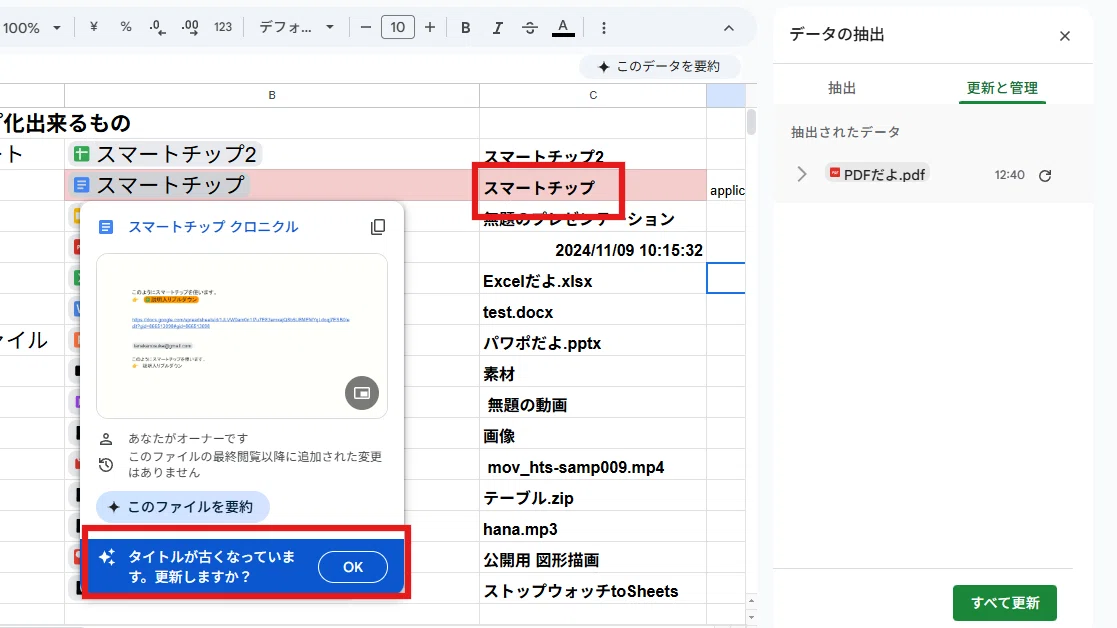Viewport: 1117px width, 628px height.
Task: Click the このファイルを要約 button
Action: click(183, 506)
